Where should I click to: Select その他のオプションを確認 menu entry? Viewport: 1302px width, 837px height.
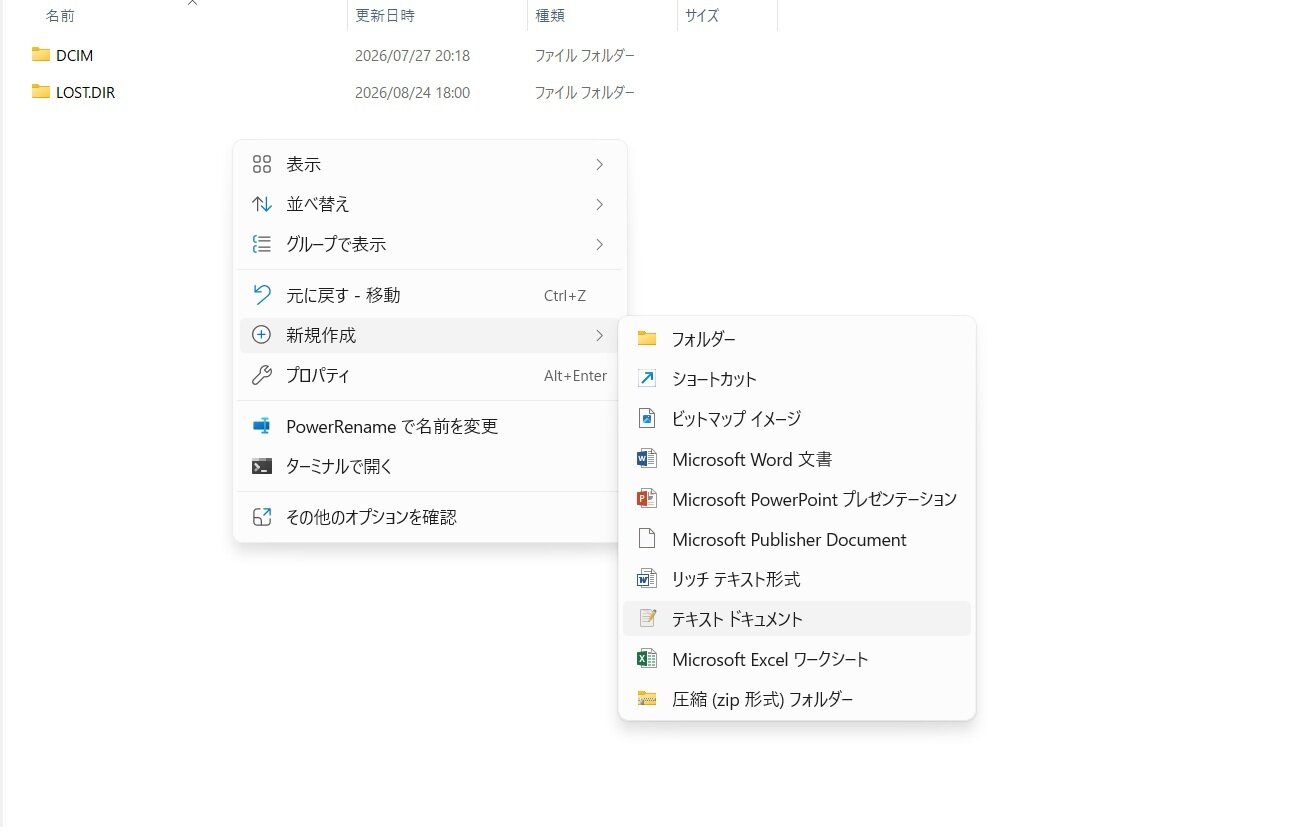pos(430,517)
